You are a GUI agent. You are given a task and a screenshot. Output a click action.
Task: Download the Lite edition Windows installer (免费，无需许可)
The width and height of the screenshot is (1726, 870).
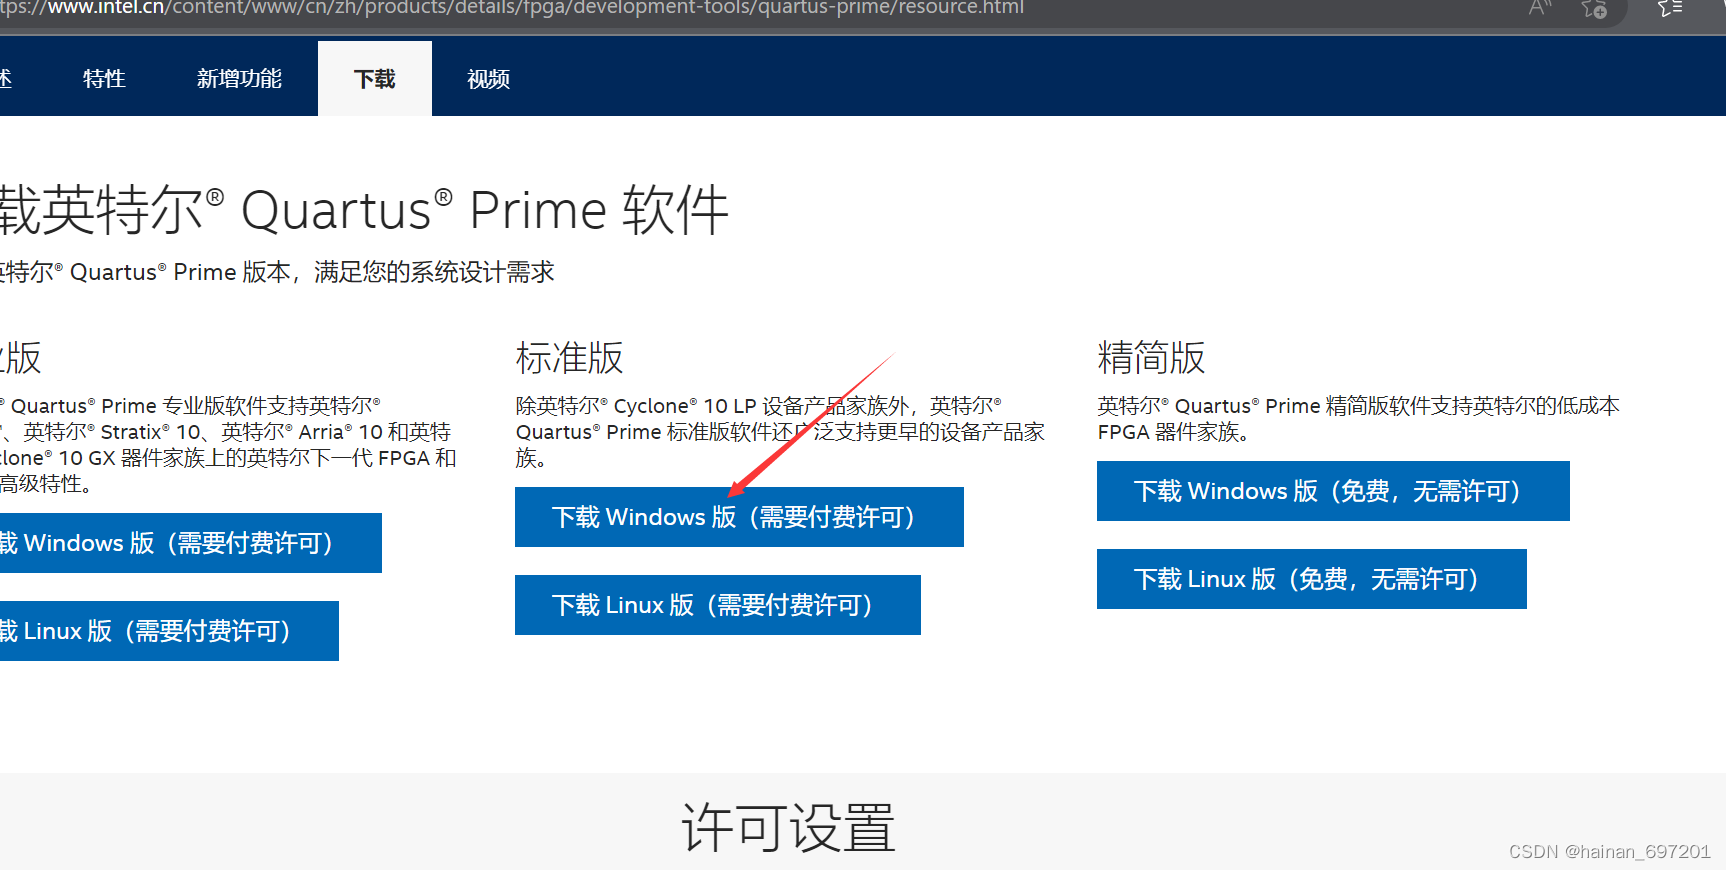click(x=1333, y=491)
